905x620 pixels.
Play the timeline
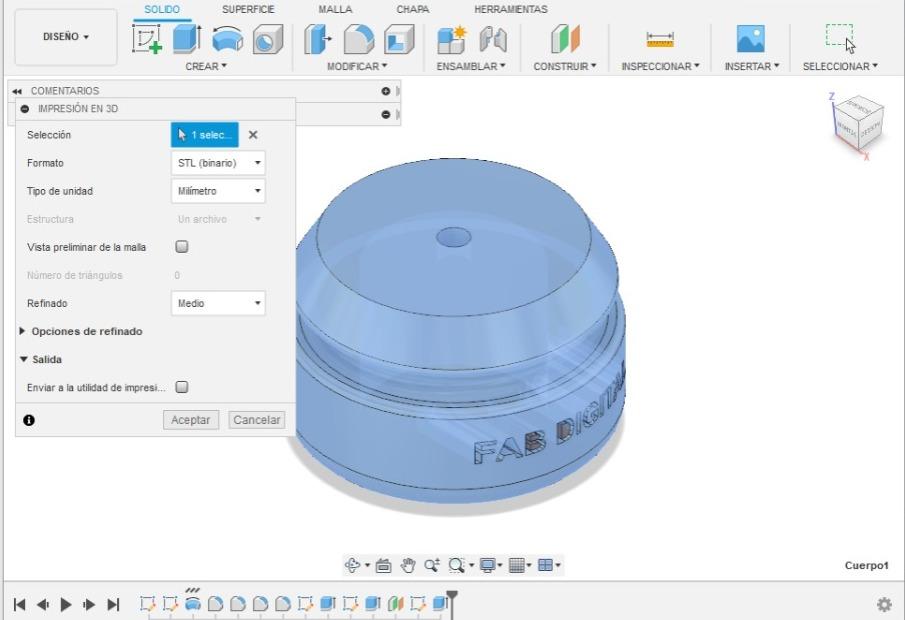(66, 604)
